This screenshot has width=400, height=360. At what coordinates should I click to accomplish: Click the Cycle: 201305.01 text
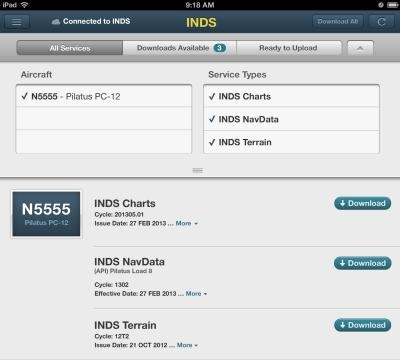click(119, 214)
